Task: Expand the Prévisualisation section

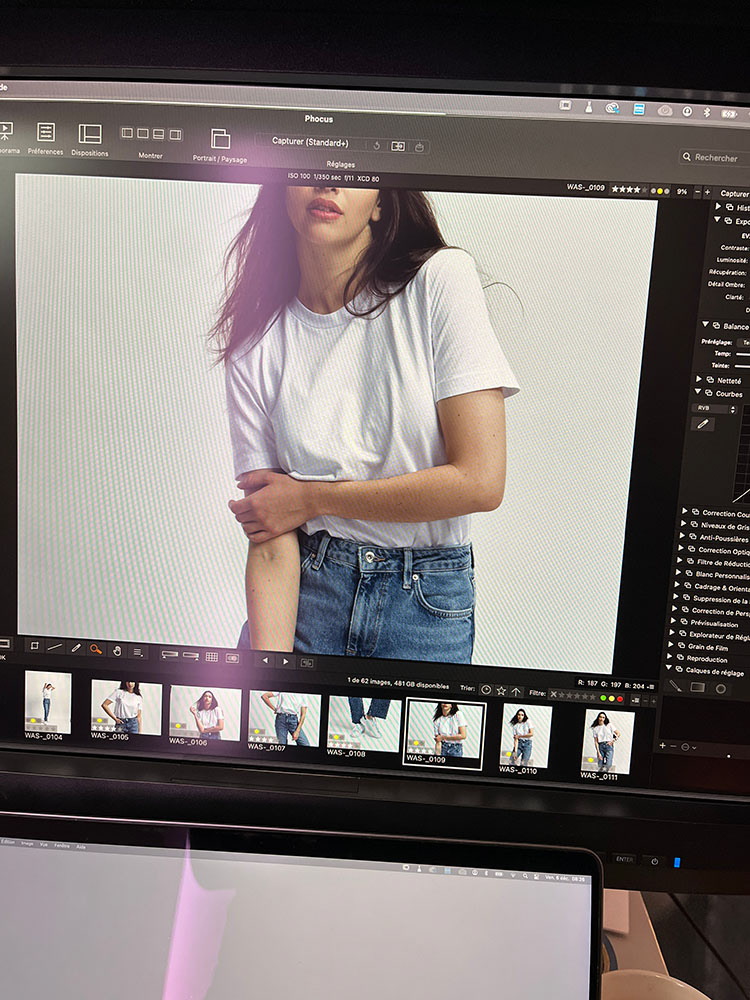Action: tap(673, 621)
